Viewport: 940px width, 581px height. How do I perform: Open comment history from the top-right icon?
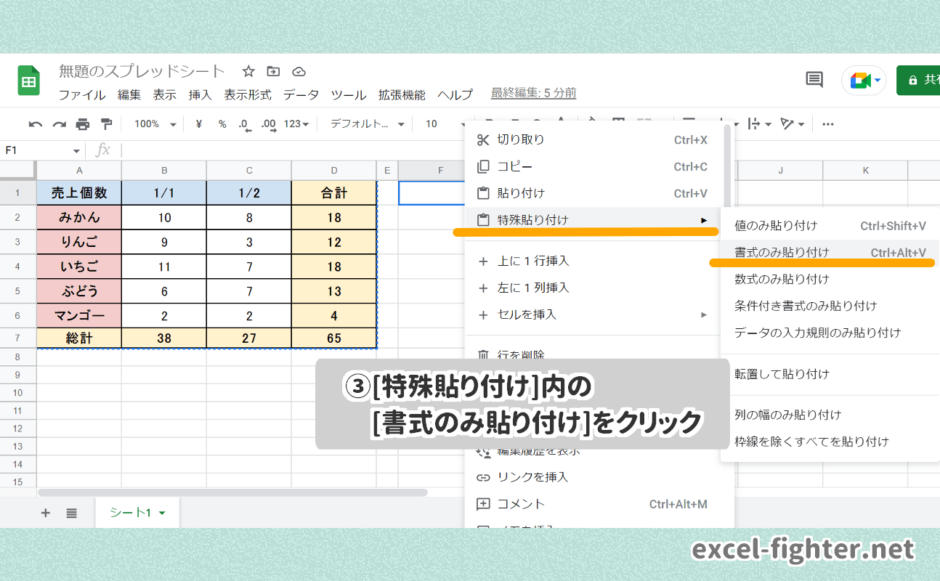point(815,78)
